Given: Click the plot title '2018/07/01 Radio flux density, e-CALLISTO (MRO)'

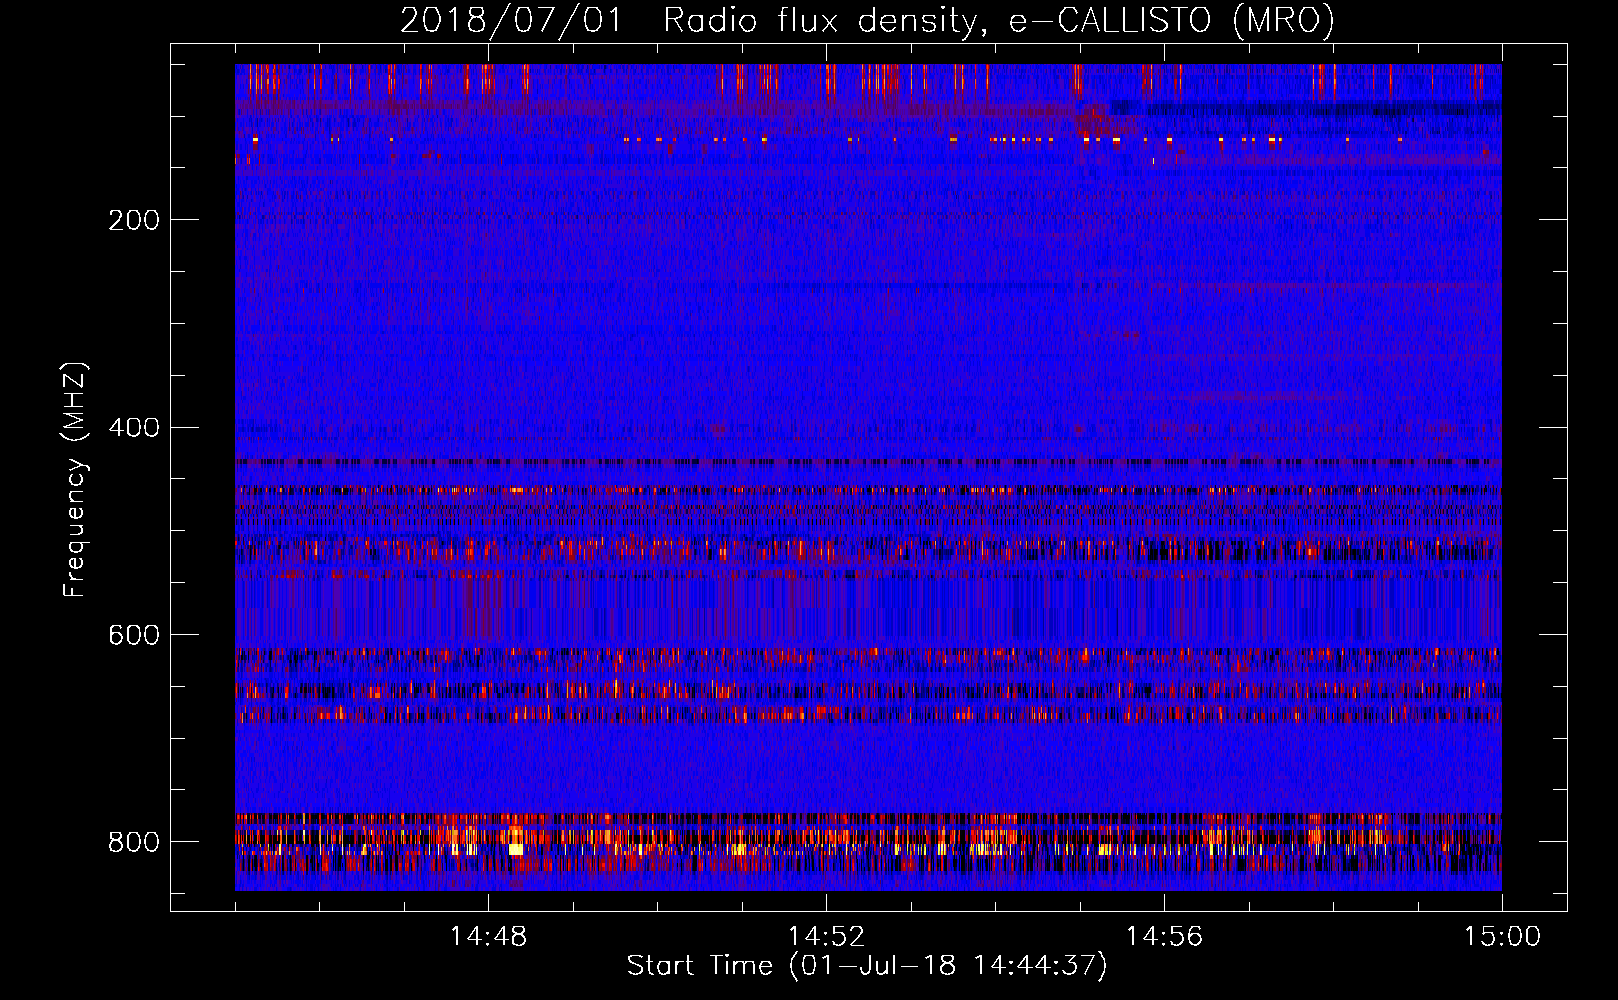Looking at the screenshot, I should click(867, 20).
